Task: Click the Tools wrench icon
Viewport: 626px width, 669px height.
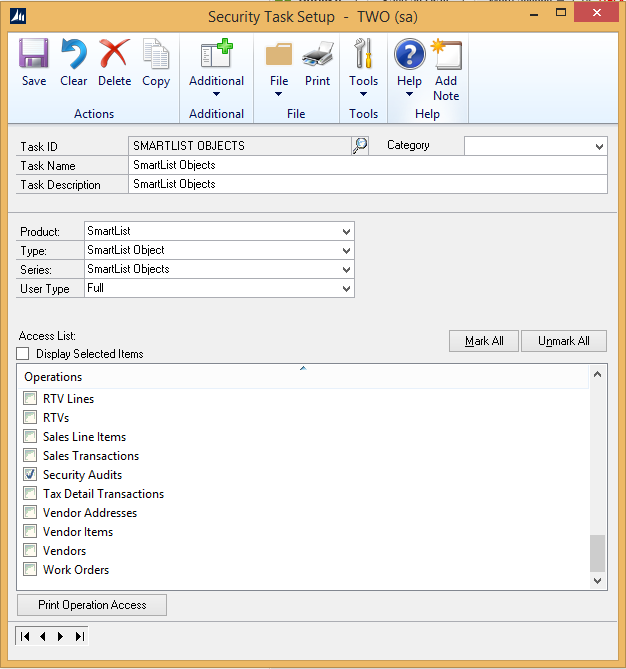Action: [x=364, y=53]
